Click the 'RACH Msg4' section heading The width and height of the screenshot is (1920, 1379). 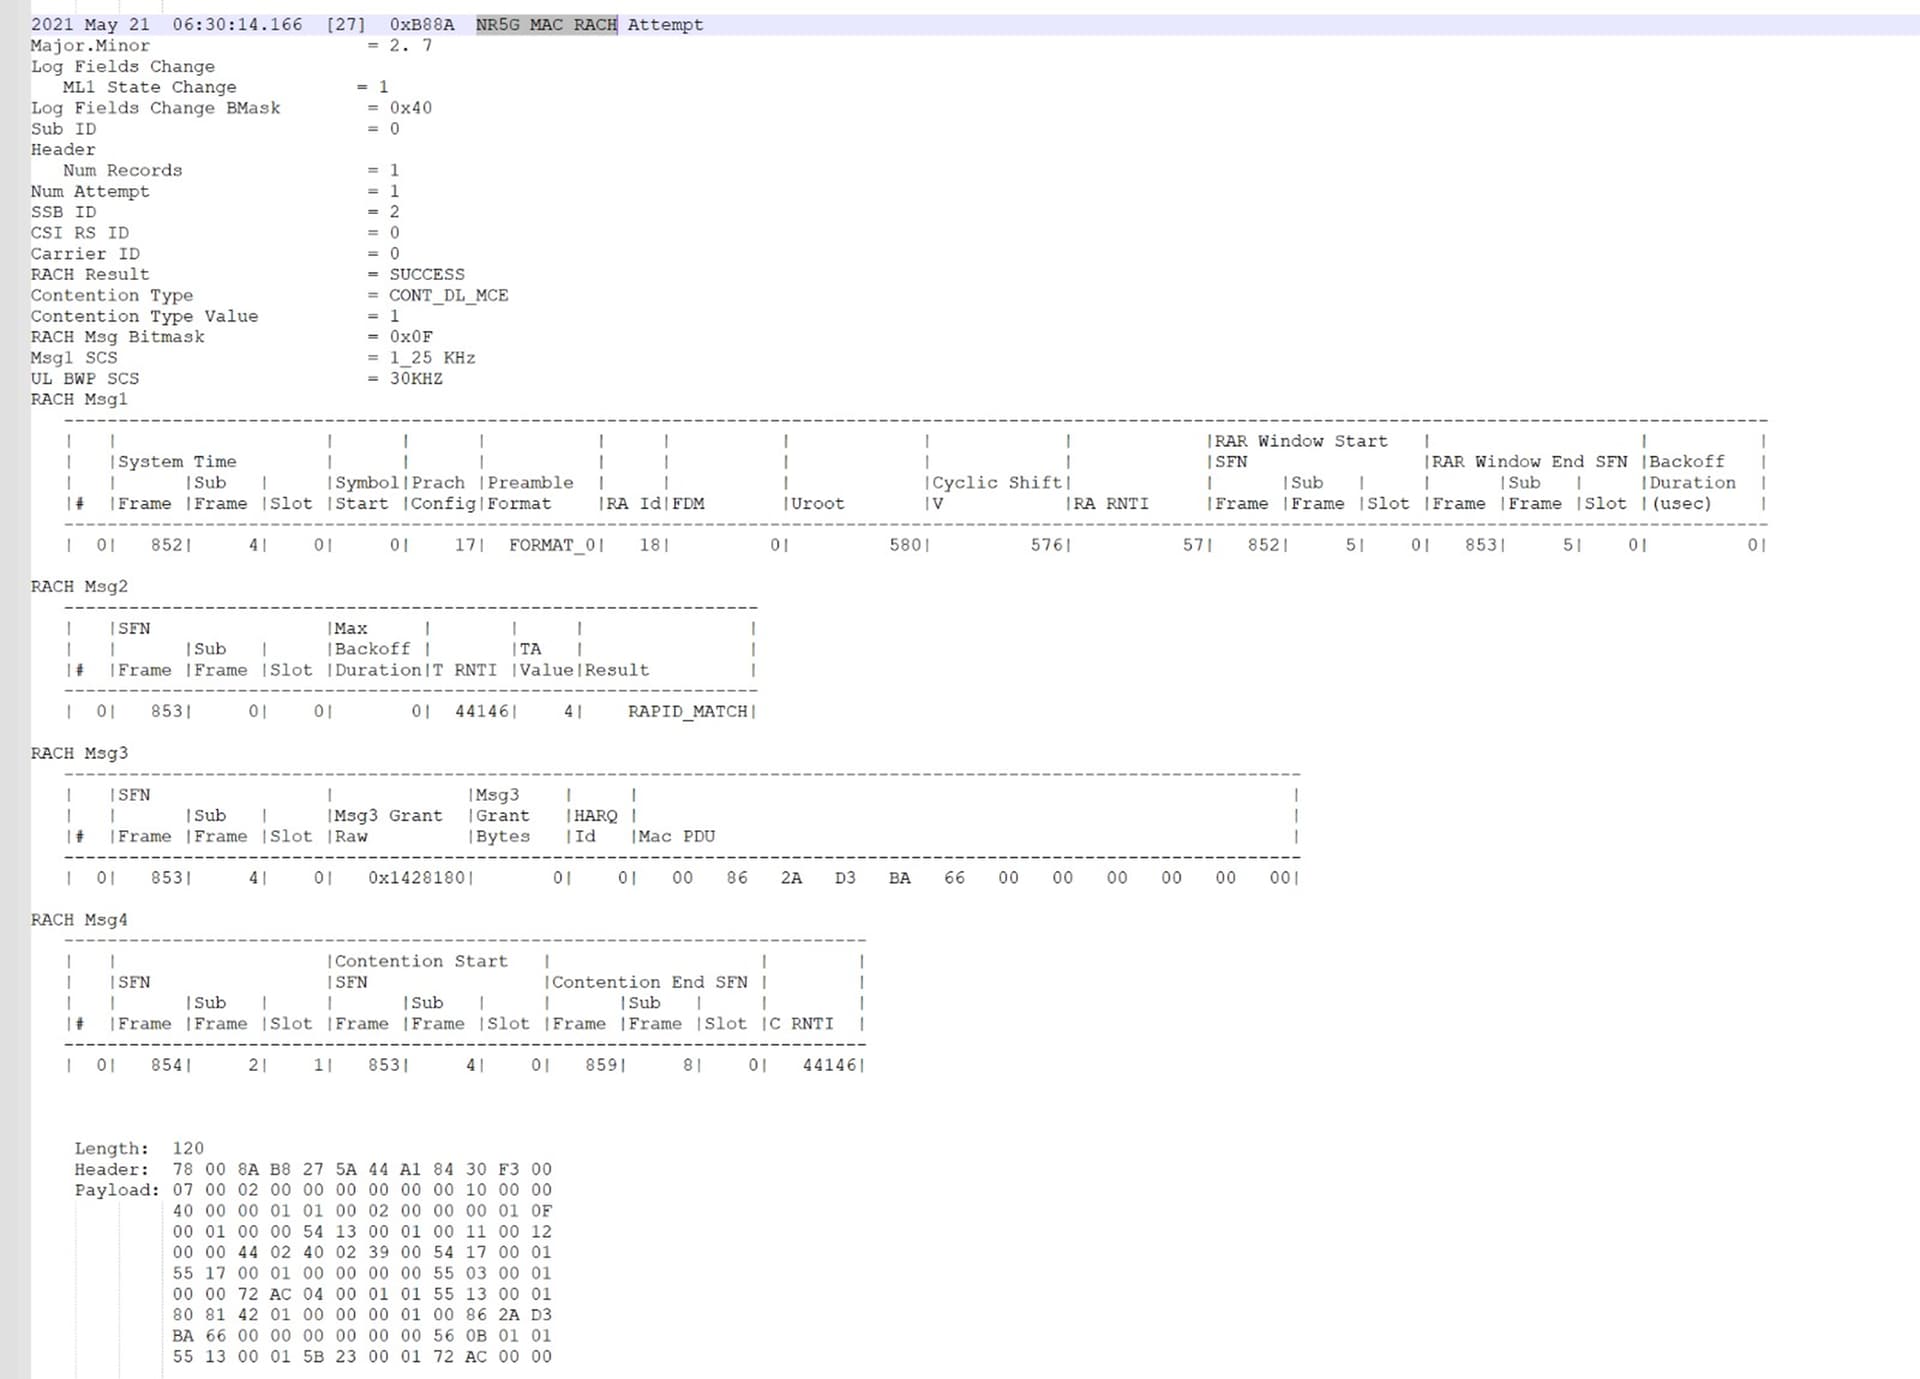(x=79, y=921)
